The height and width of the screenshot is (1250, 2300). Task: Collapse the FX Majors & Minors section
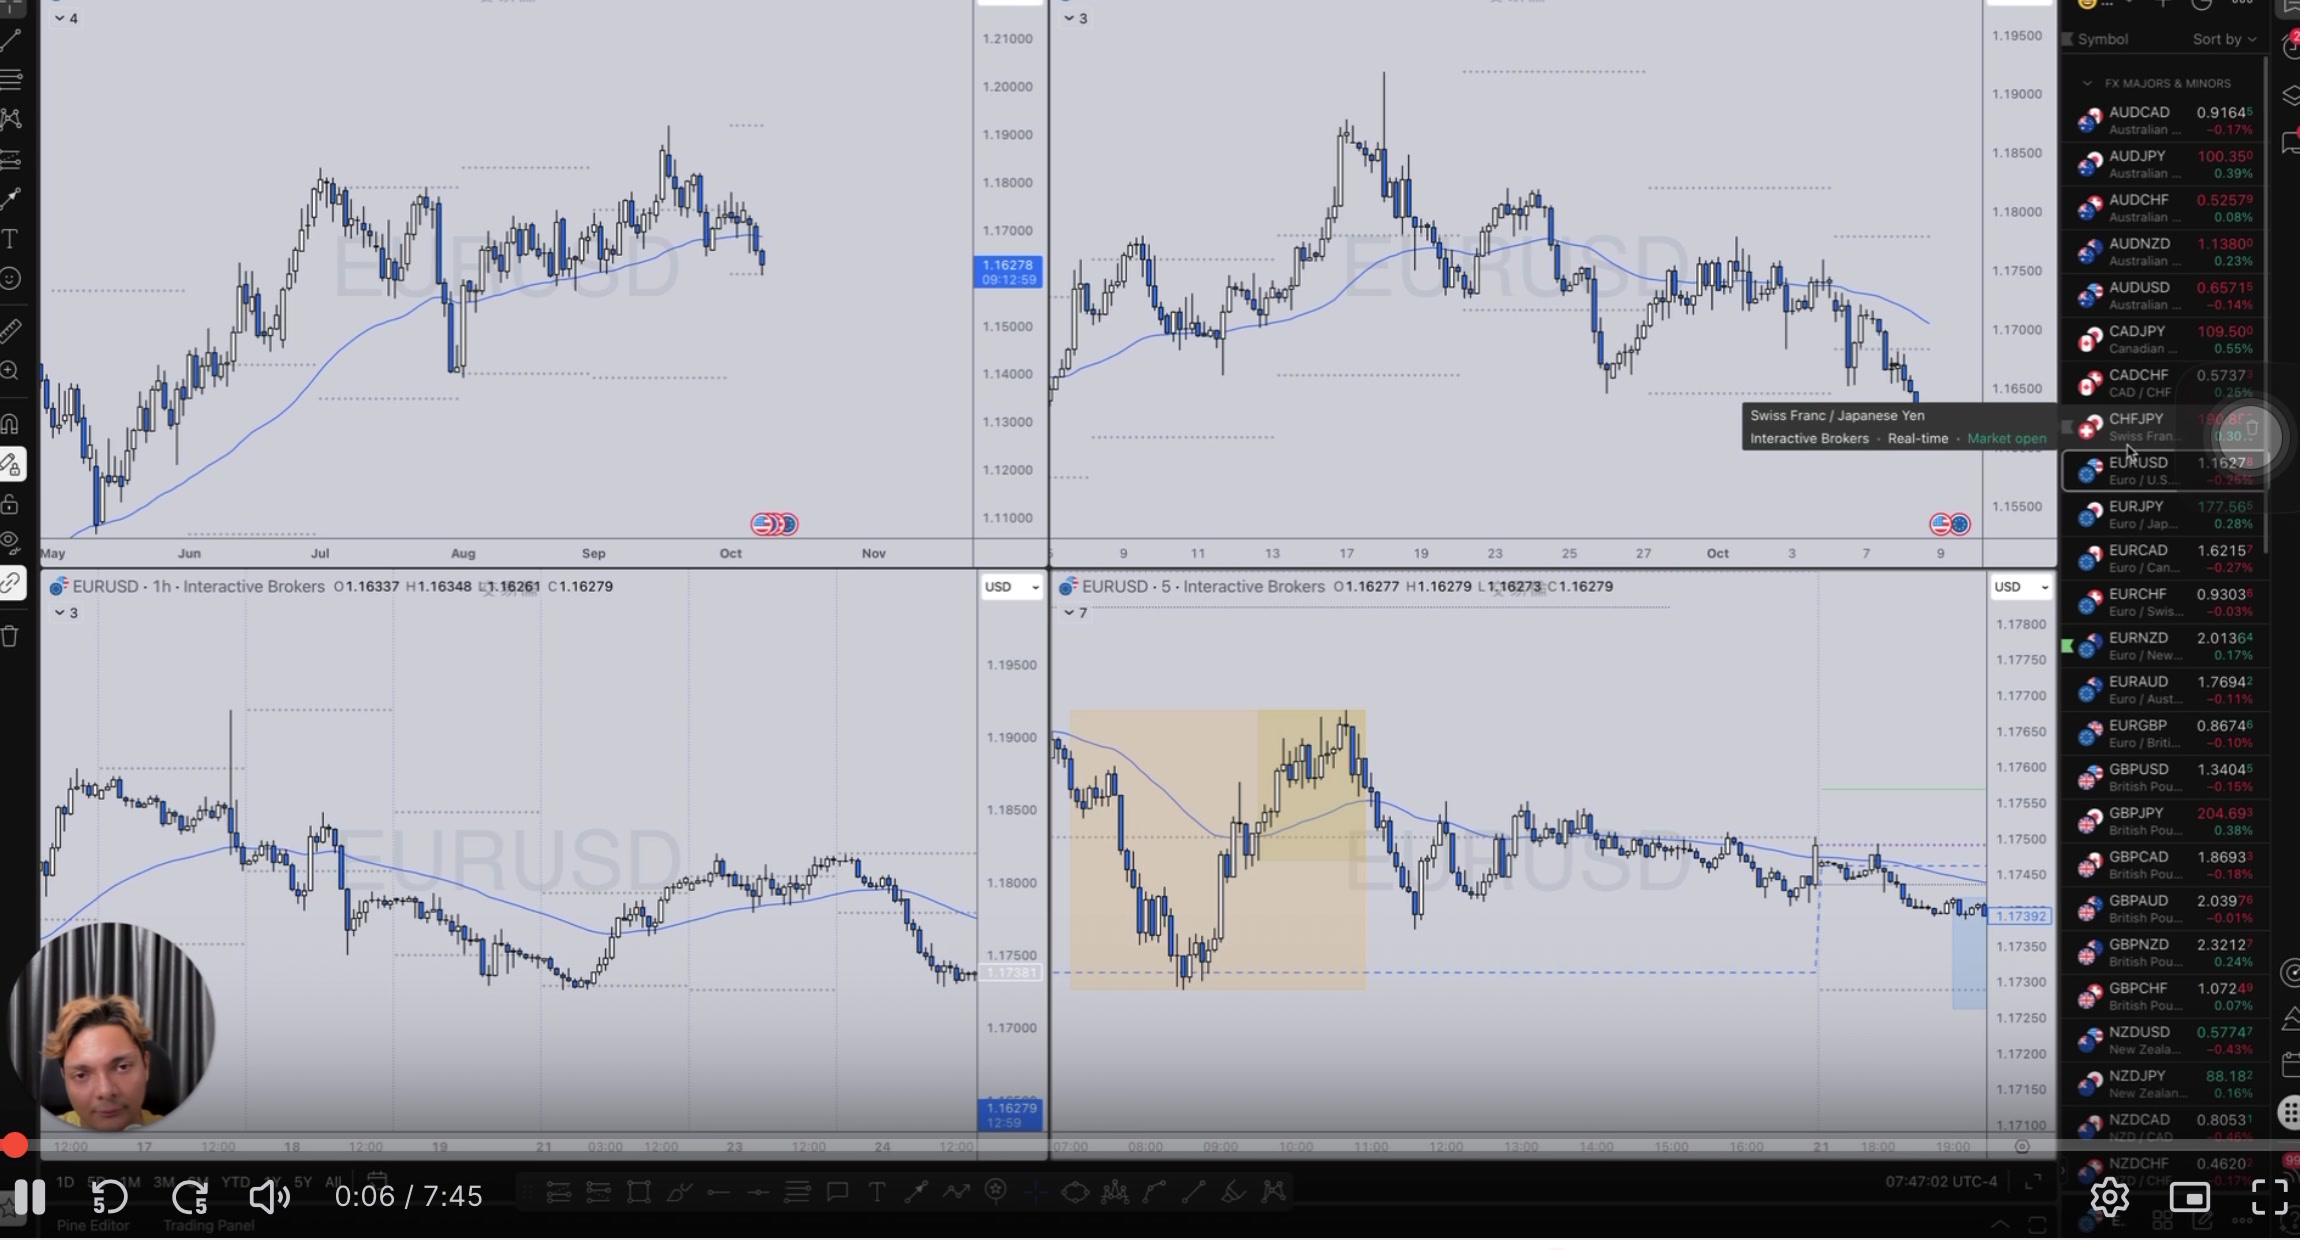[2087, 83]
